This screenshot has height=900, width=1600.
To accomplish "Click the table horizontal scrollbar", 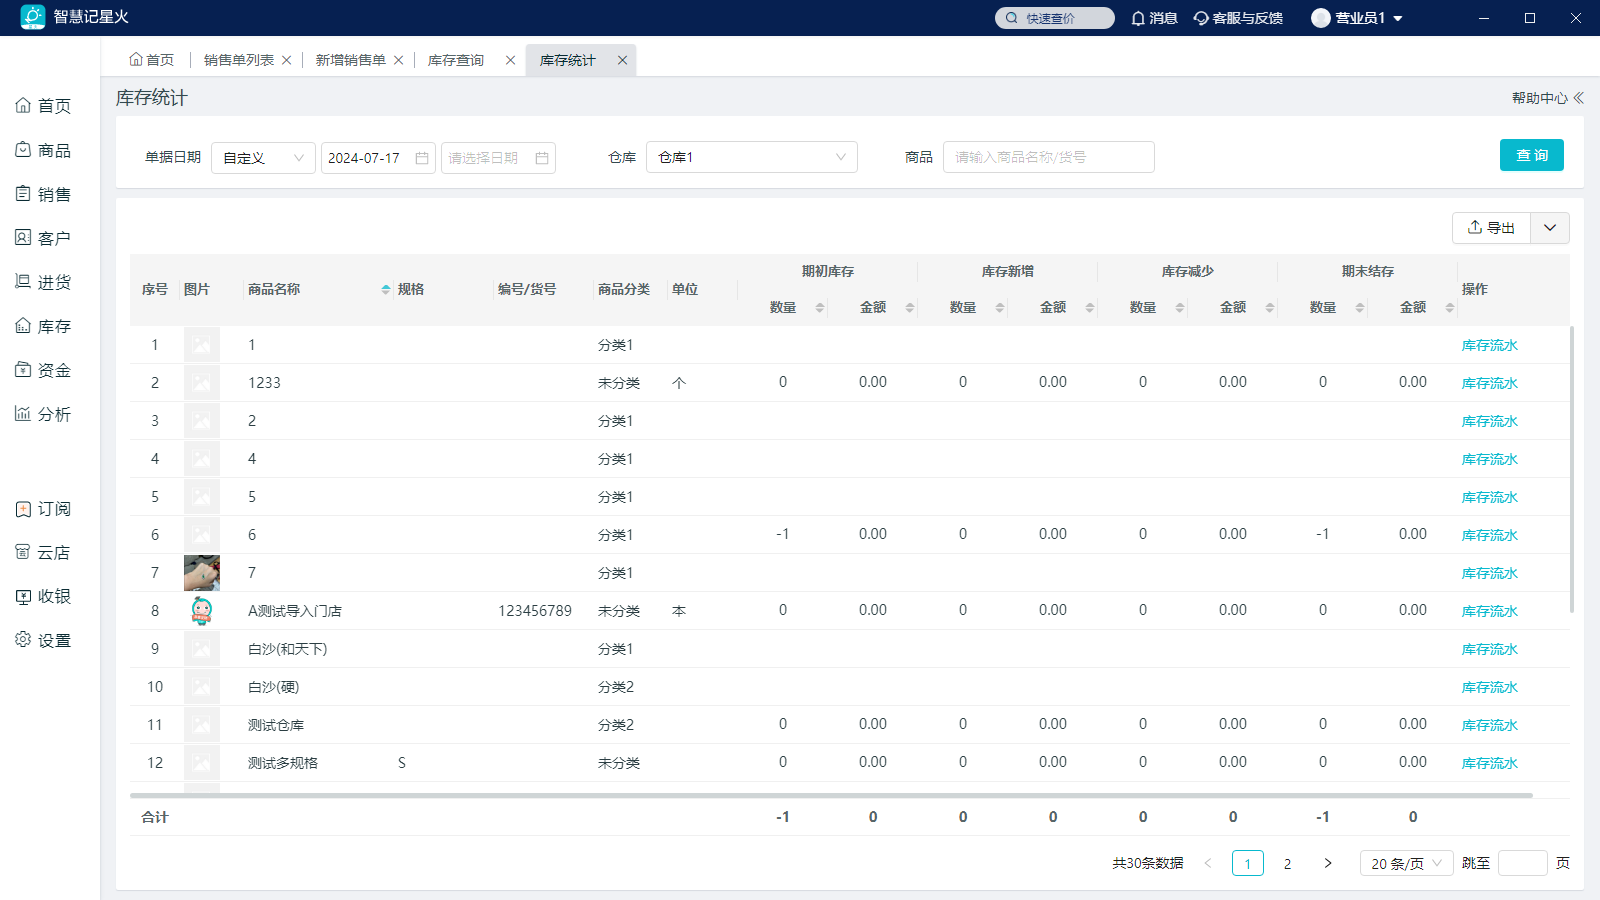I will point(831,796).
